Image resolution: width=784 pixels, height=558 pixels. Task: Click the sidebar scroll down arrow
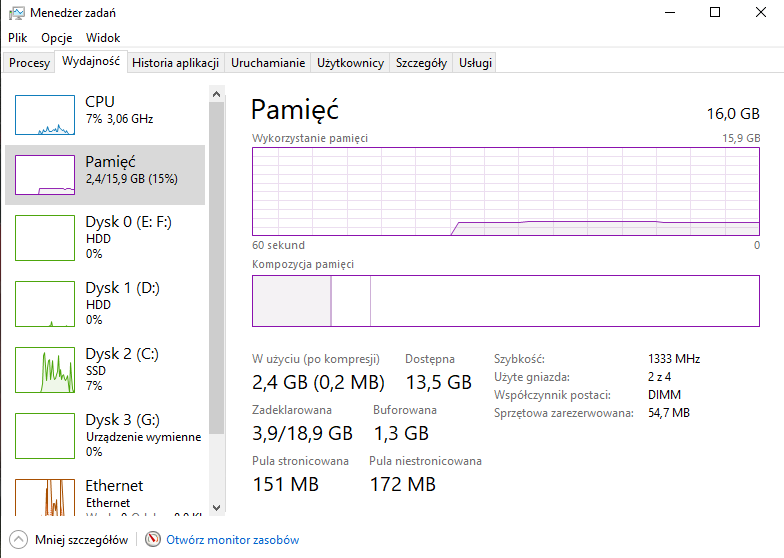coord(216,508)
